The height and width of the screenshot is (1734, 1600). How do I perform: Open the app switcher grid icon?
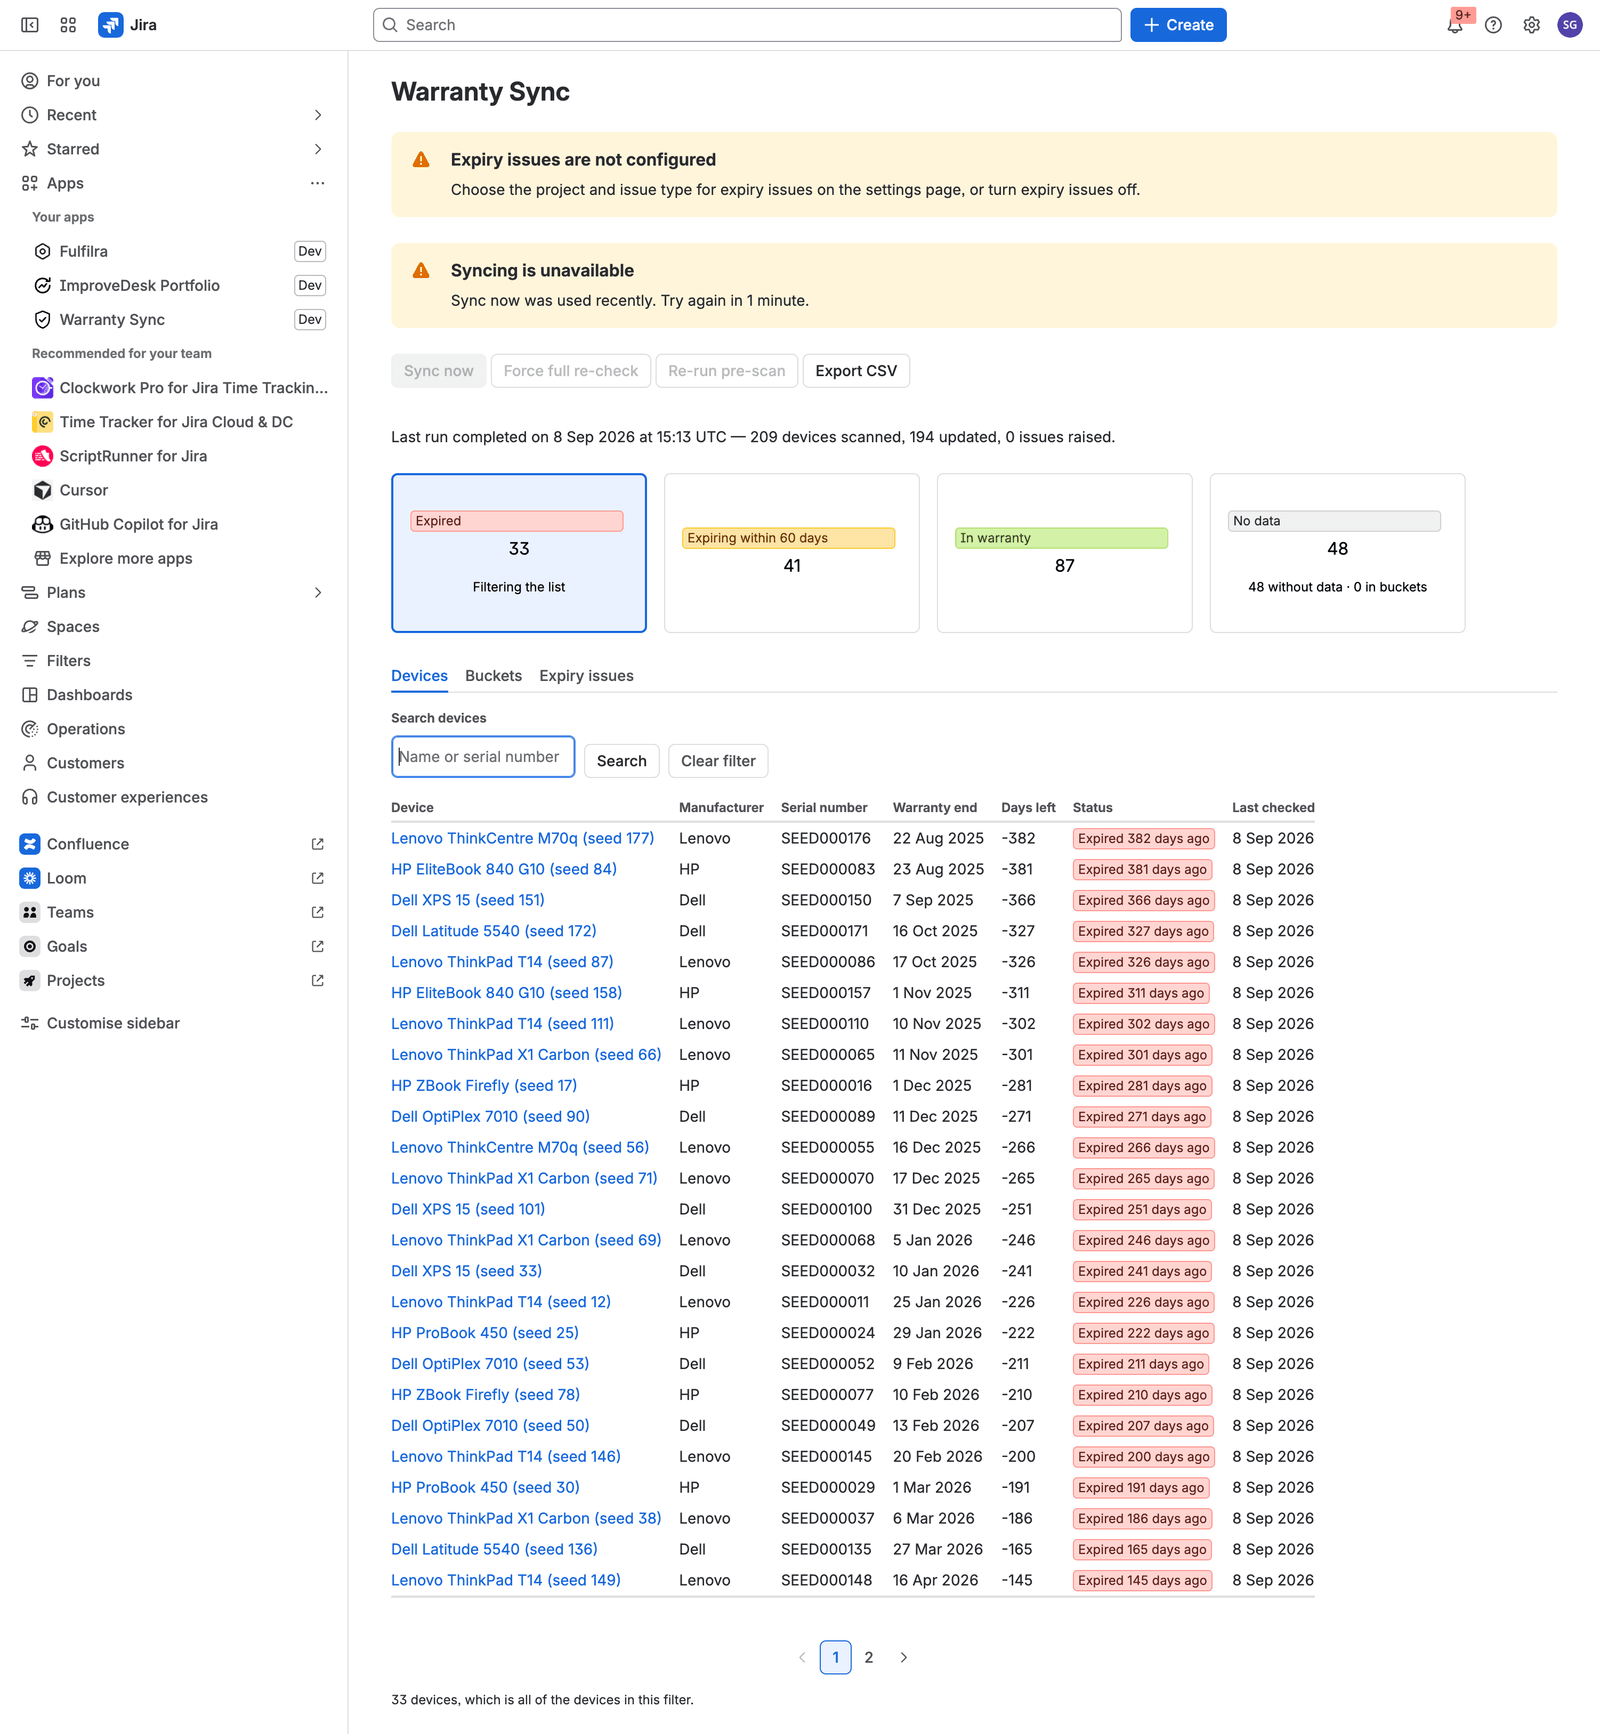pyautogui.click(x=68, y=25)
